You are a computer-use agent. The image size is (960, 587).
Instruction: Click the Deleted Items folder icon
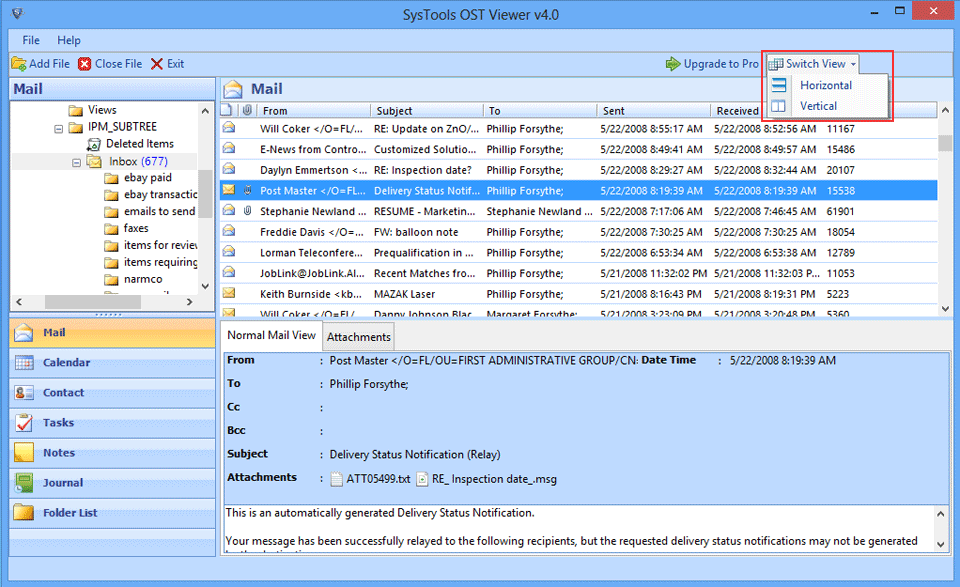pos(94,144)
